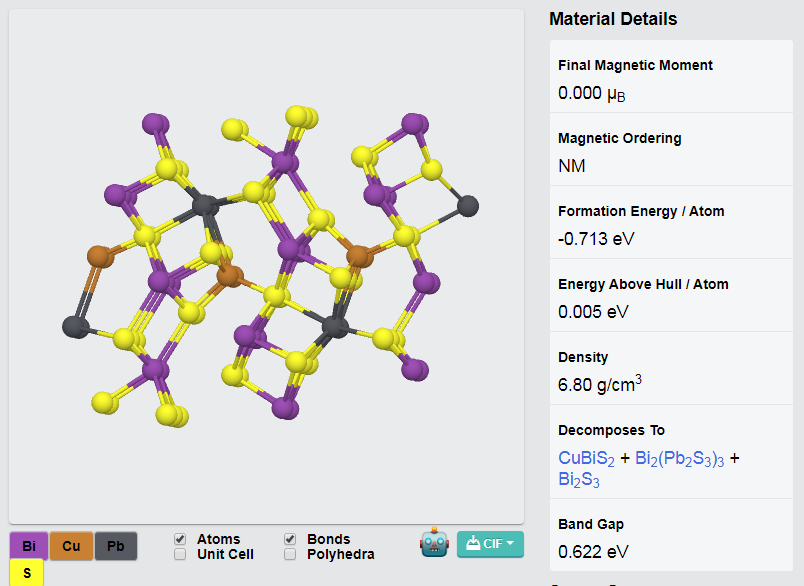The width and height of the screenshot is (804, 586).
Task: Click the orange Cu atom at far left
Action: pyautogui.click(x=98, y=257)
